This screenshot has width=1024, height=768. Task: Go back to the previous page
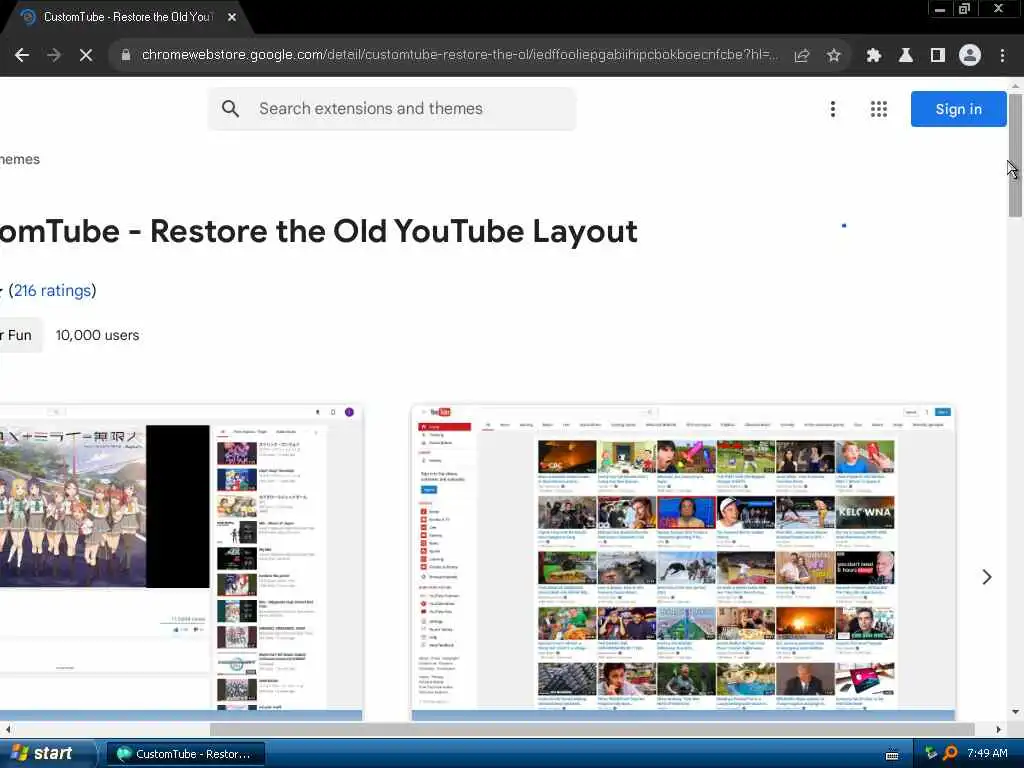click(x=22, y=56)
